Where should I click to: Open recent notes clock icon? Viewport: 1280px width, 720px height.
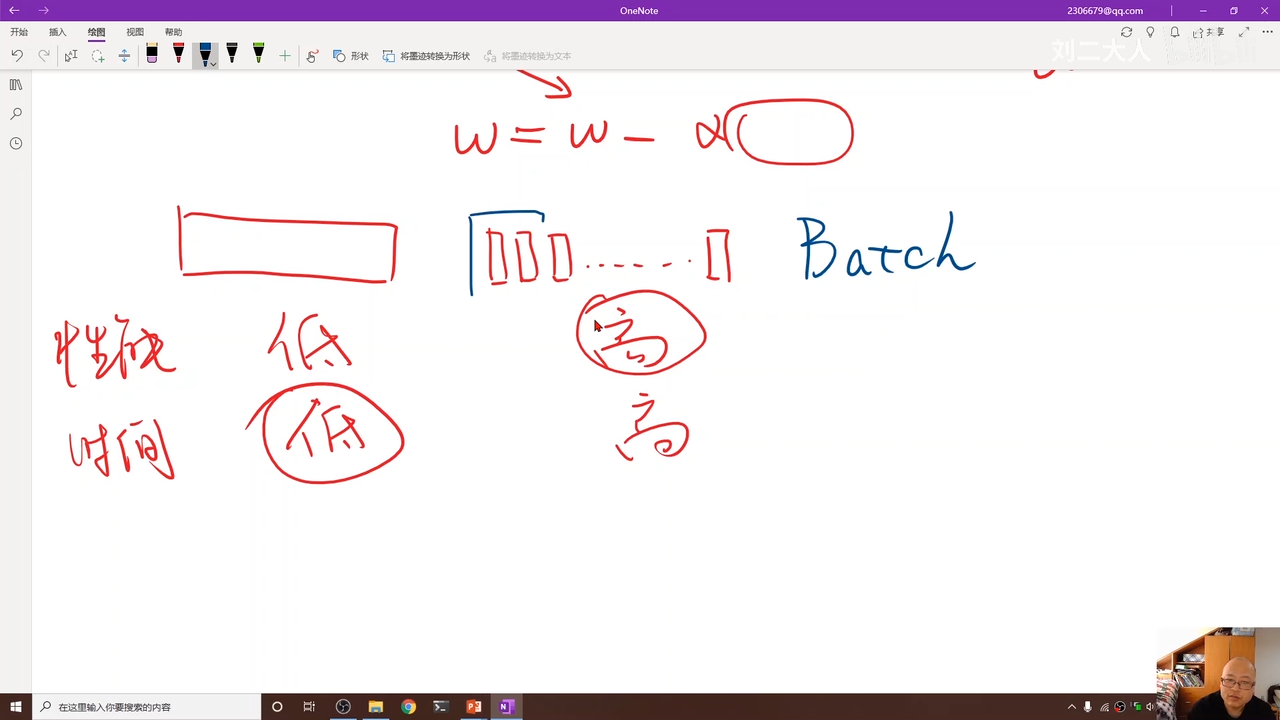(16, 143)
